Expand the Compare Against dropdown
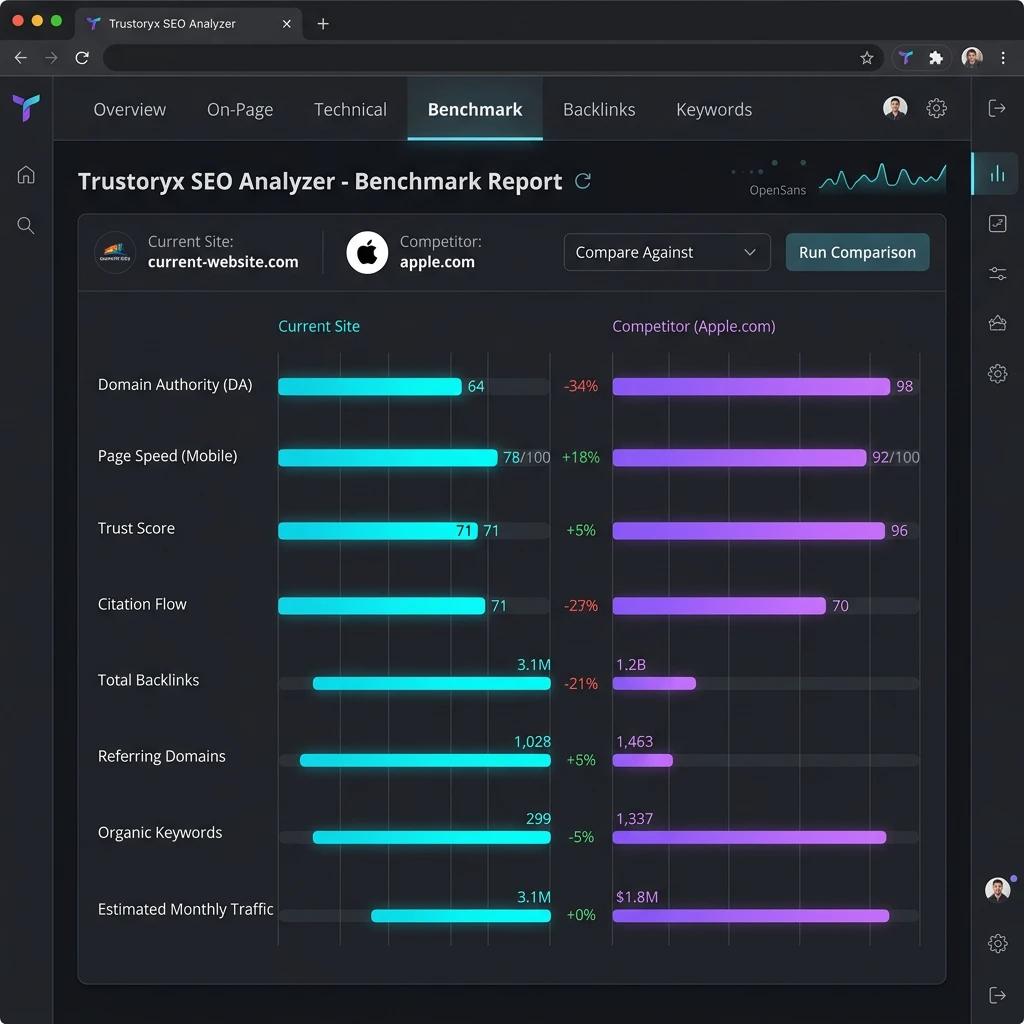 point(667,252)
